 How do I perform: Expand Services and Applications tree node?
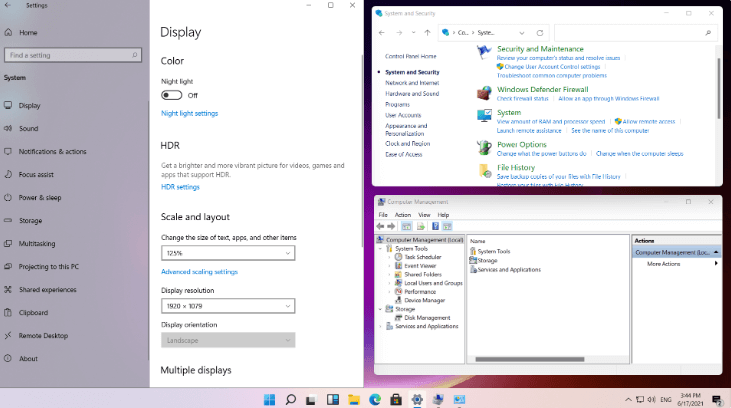(380, 326)
